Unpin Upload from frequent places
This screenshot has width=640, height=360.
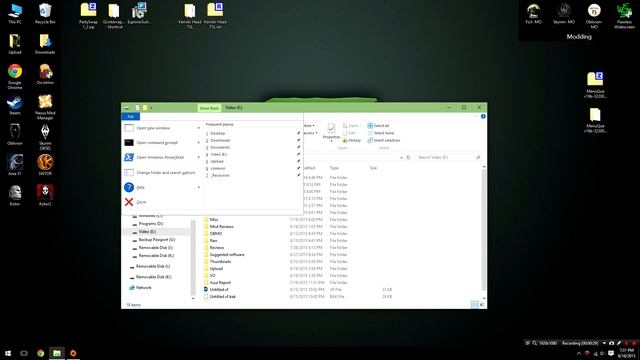coord(298,161)
